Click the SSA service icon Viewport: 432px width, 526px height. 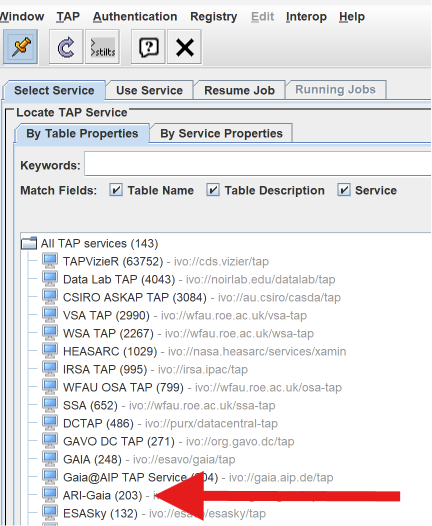50,405
